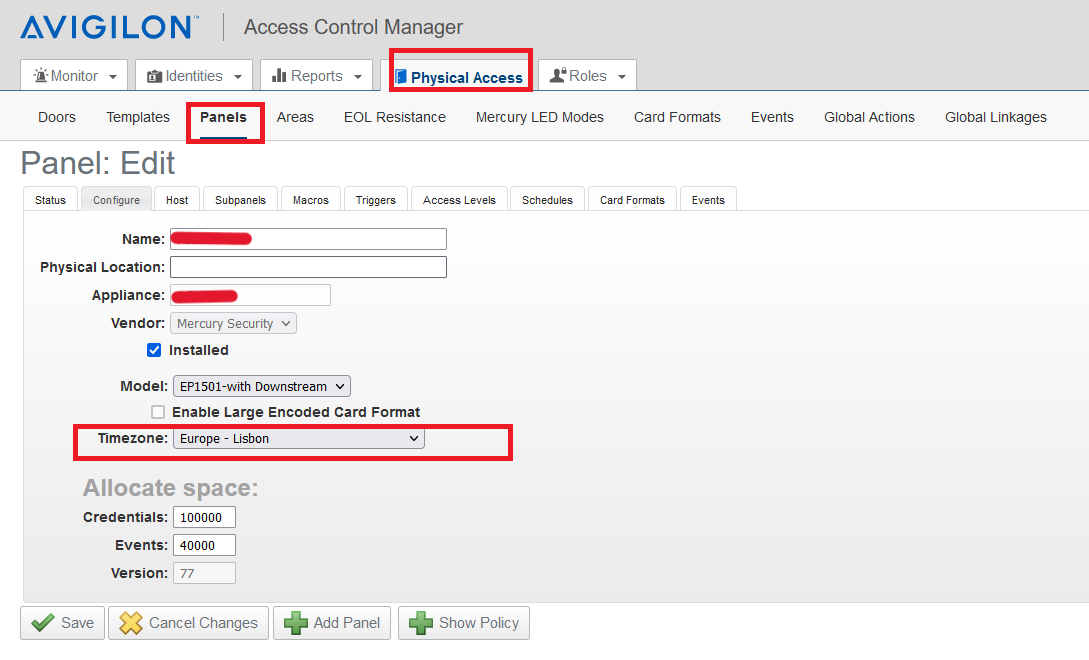The height and width of the screenshot is (660, 1089).
Task: Uncheck the Installed checkbox
Action: [x=154, y=350]
